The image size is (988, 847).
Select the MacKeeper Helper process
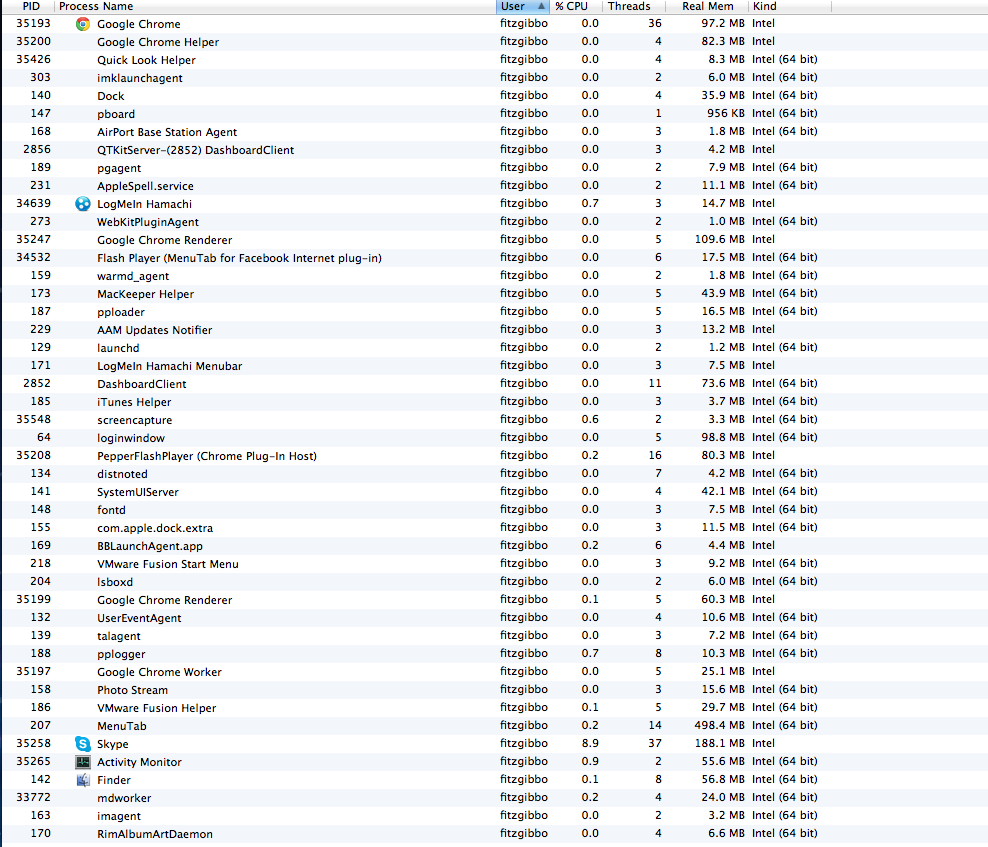point(494,294)
